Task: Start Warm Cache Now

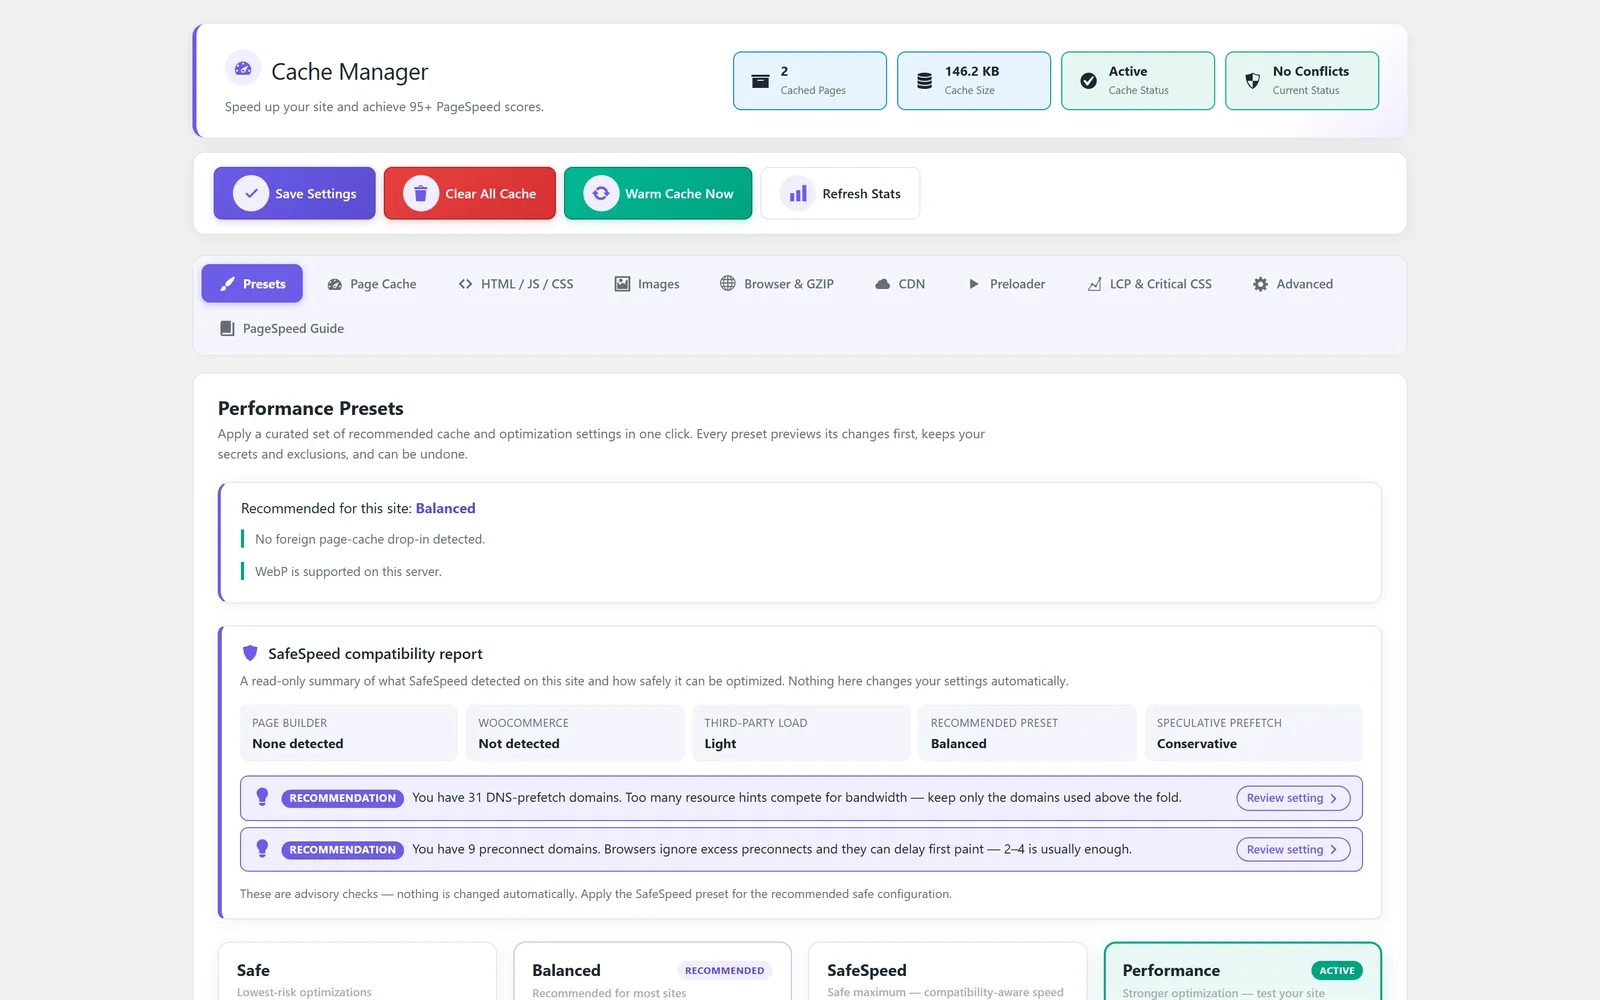Action: pos(658,193)
